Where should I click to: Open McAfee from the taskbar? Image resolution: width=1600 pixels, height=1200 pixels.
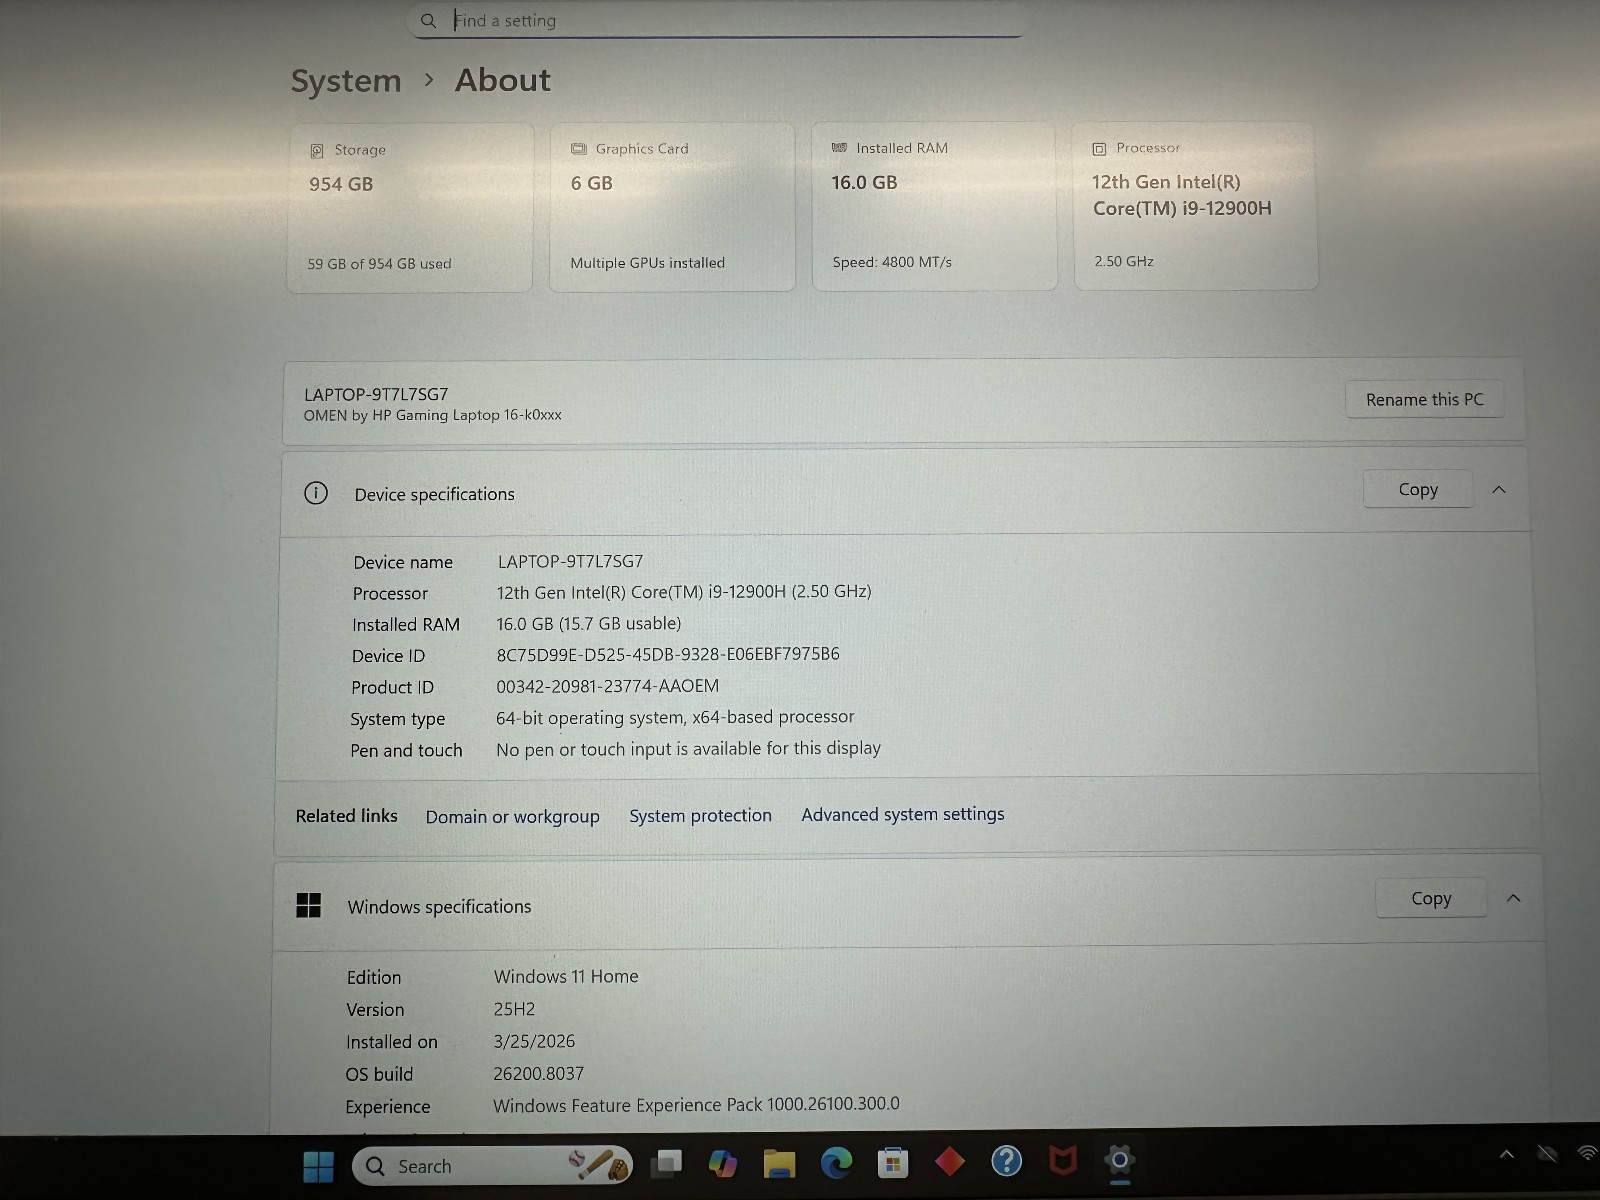point(1063,1160)
